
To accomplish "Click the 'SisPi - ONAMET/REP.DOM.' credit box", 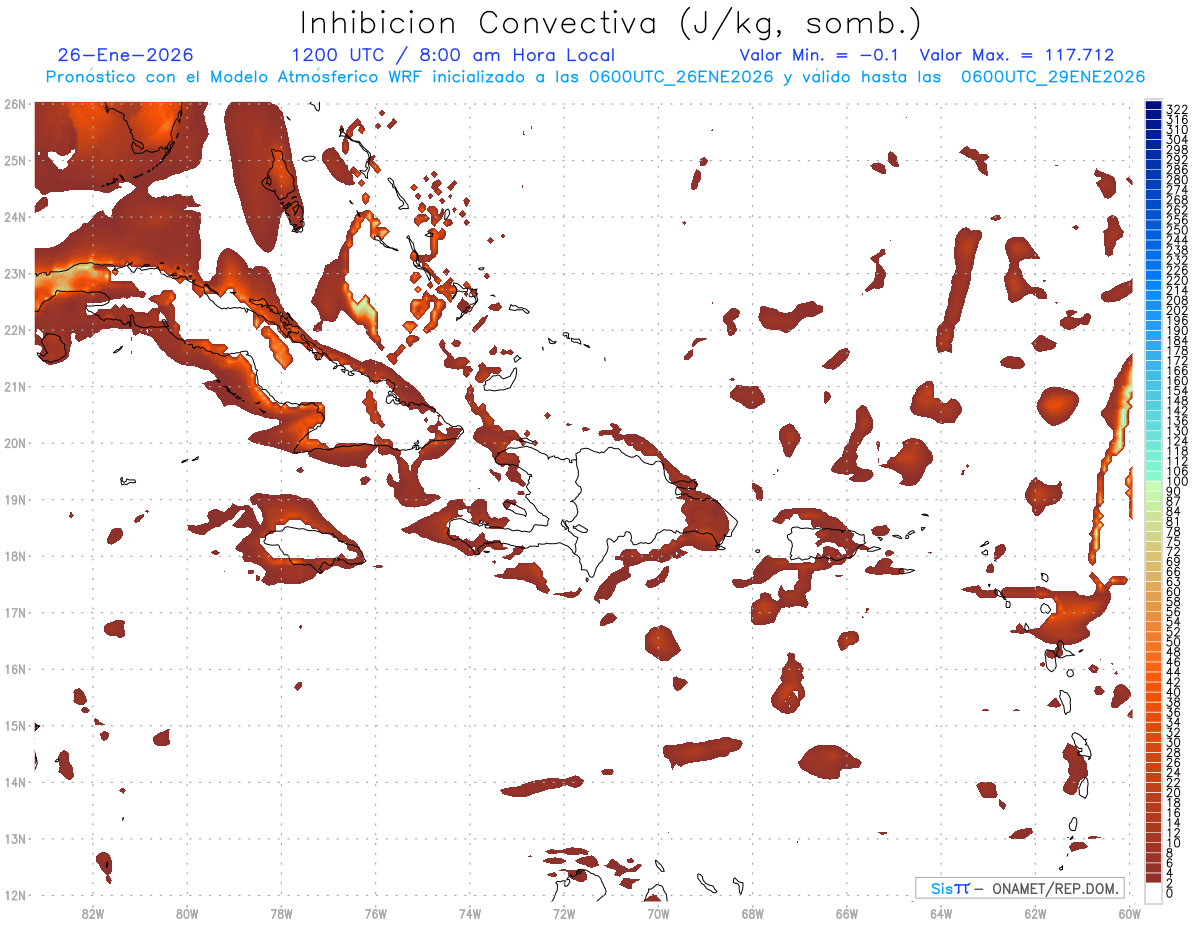I will pyautogui.click(x=1020, y=888).
